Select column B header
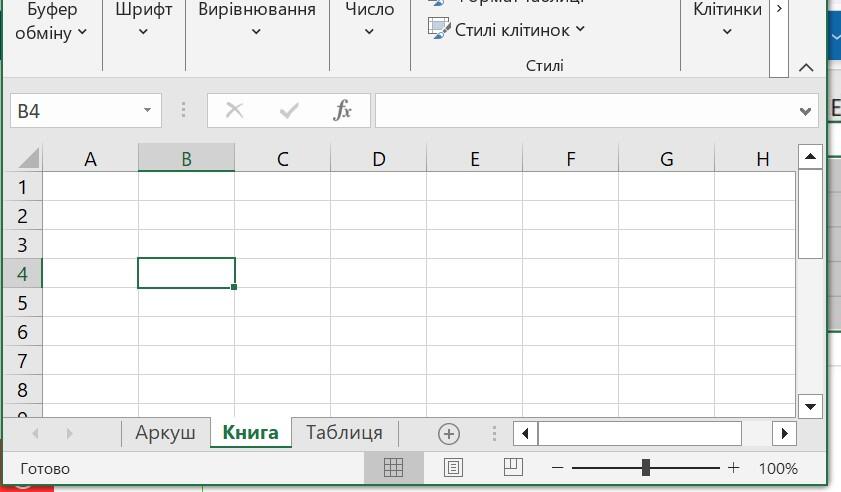 (186, 159)
